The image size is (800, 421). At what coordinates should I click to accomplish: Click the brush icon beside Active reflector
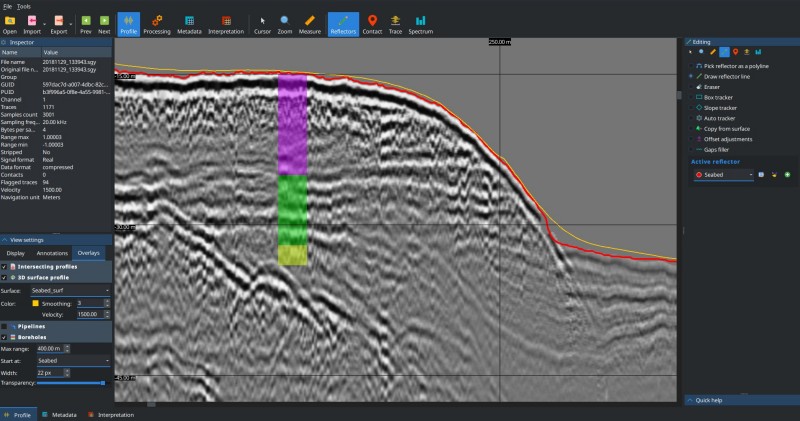(774, 175)
